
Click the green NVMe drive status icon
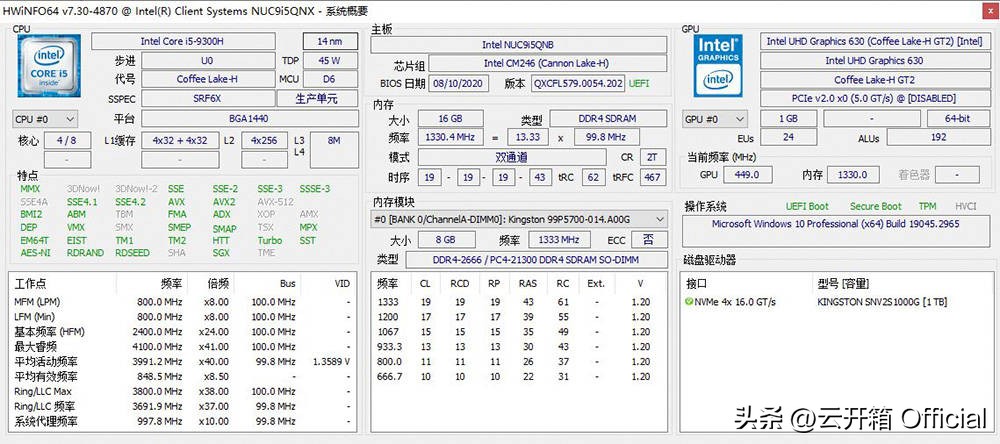689,302
